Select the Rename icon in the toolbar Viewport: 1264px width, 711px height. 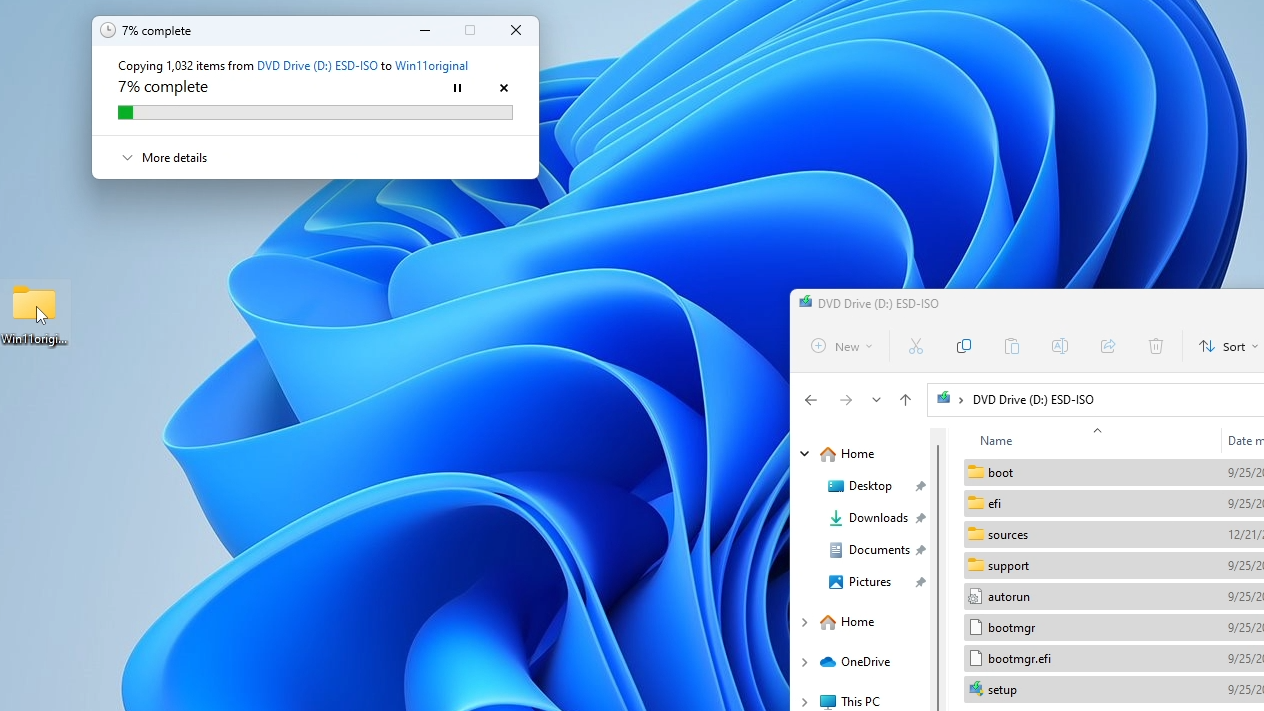click(x=1059, y=346)
